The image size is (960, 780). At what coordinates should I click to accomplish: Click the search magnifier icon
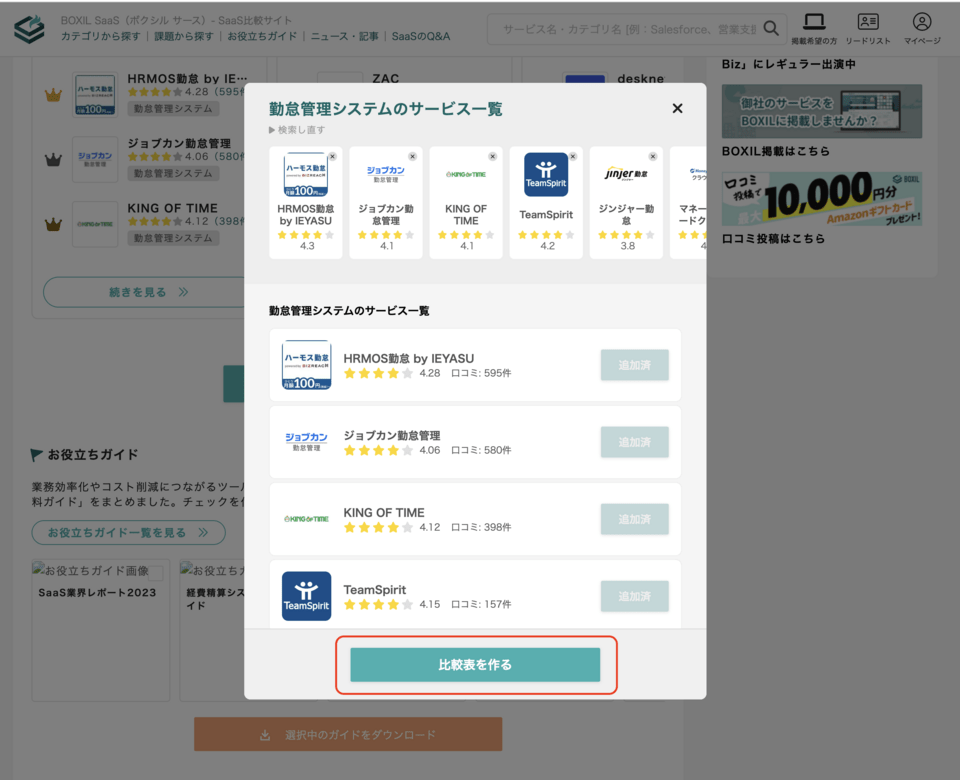(x=771, y=28)
